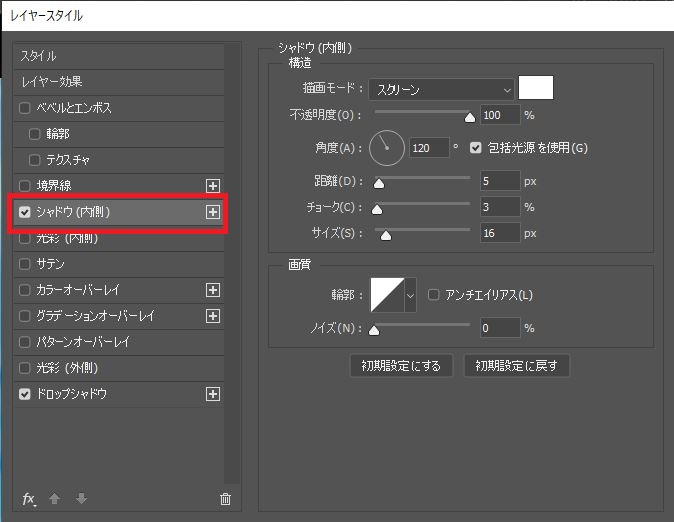674x522 pixels.
Task: Enable ベベルとエンボス checkbox
Action: (x=25, y=108)
